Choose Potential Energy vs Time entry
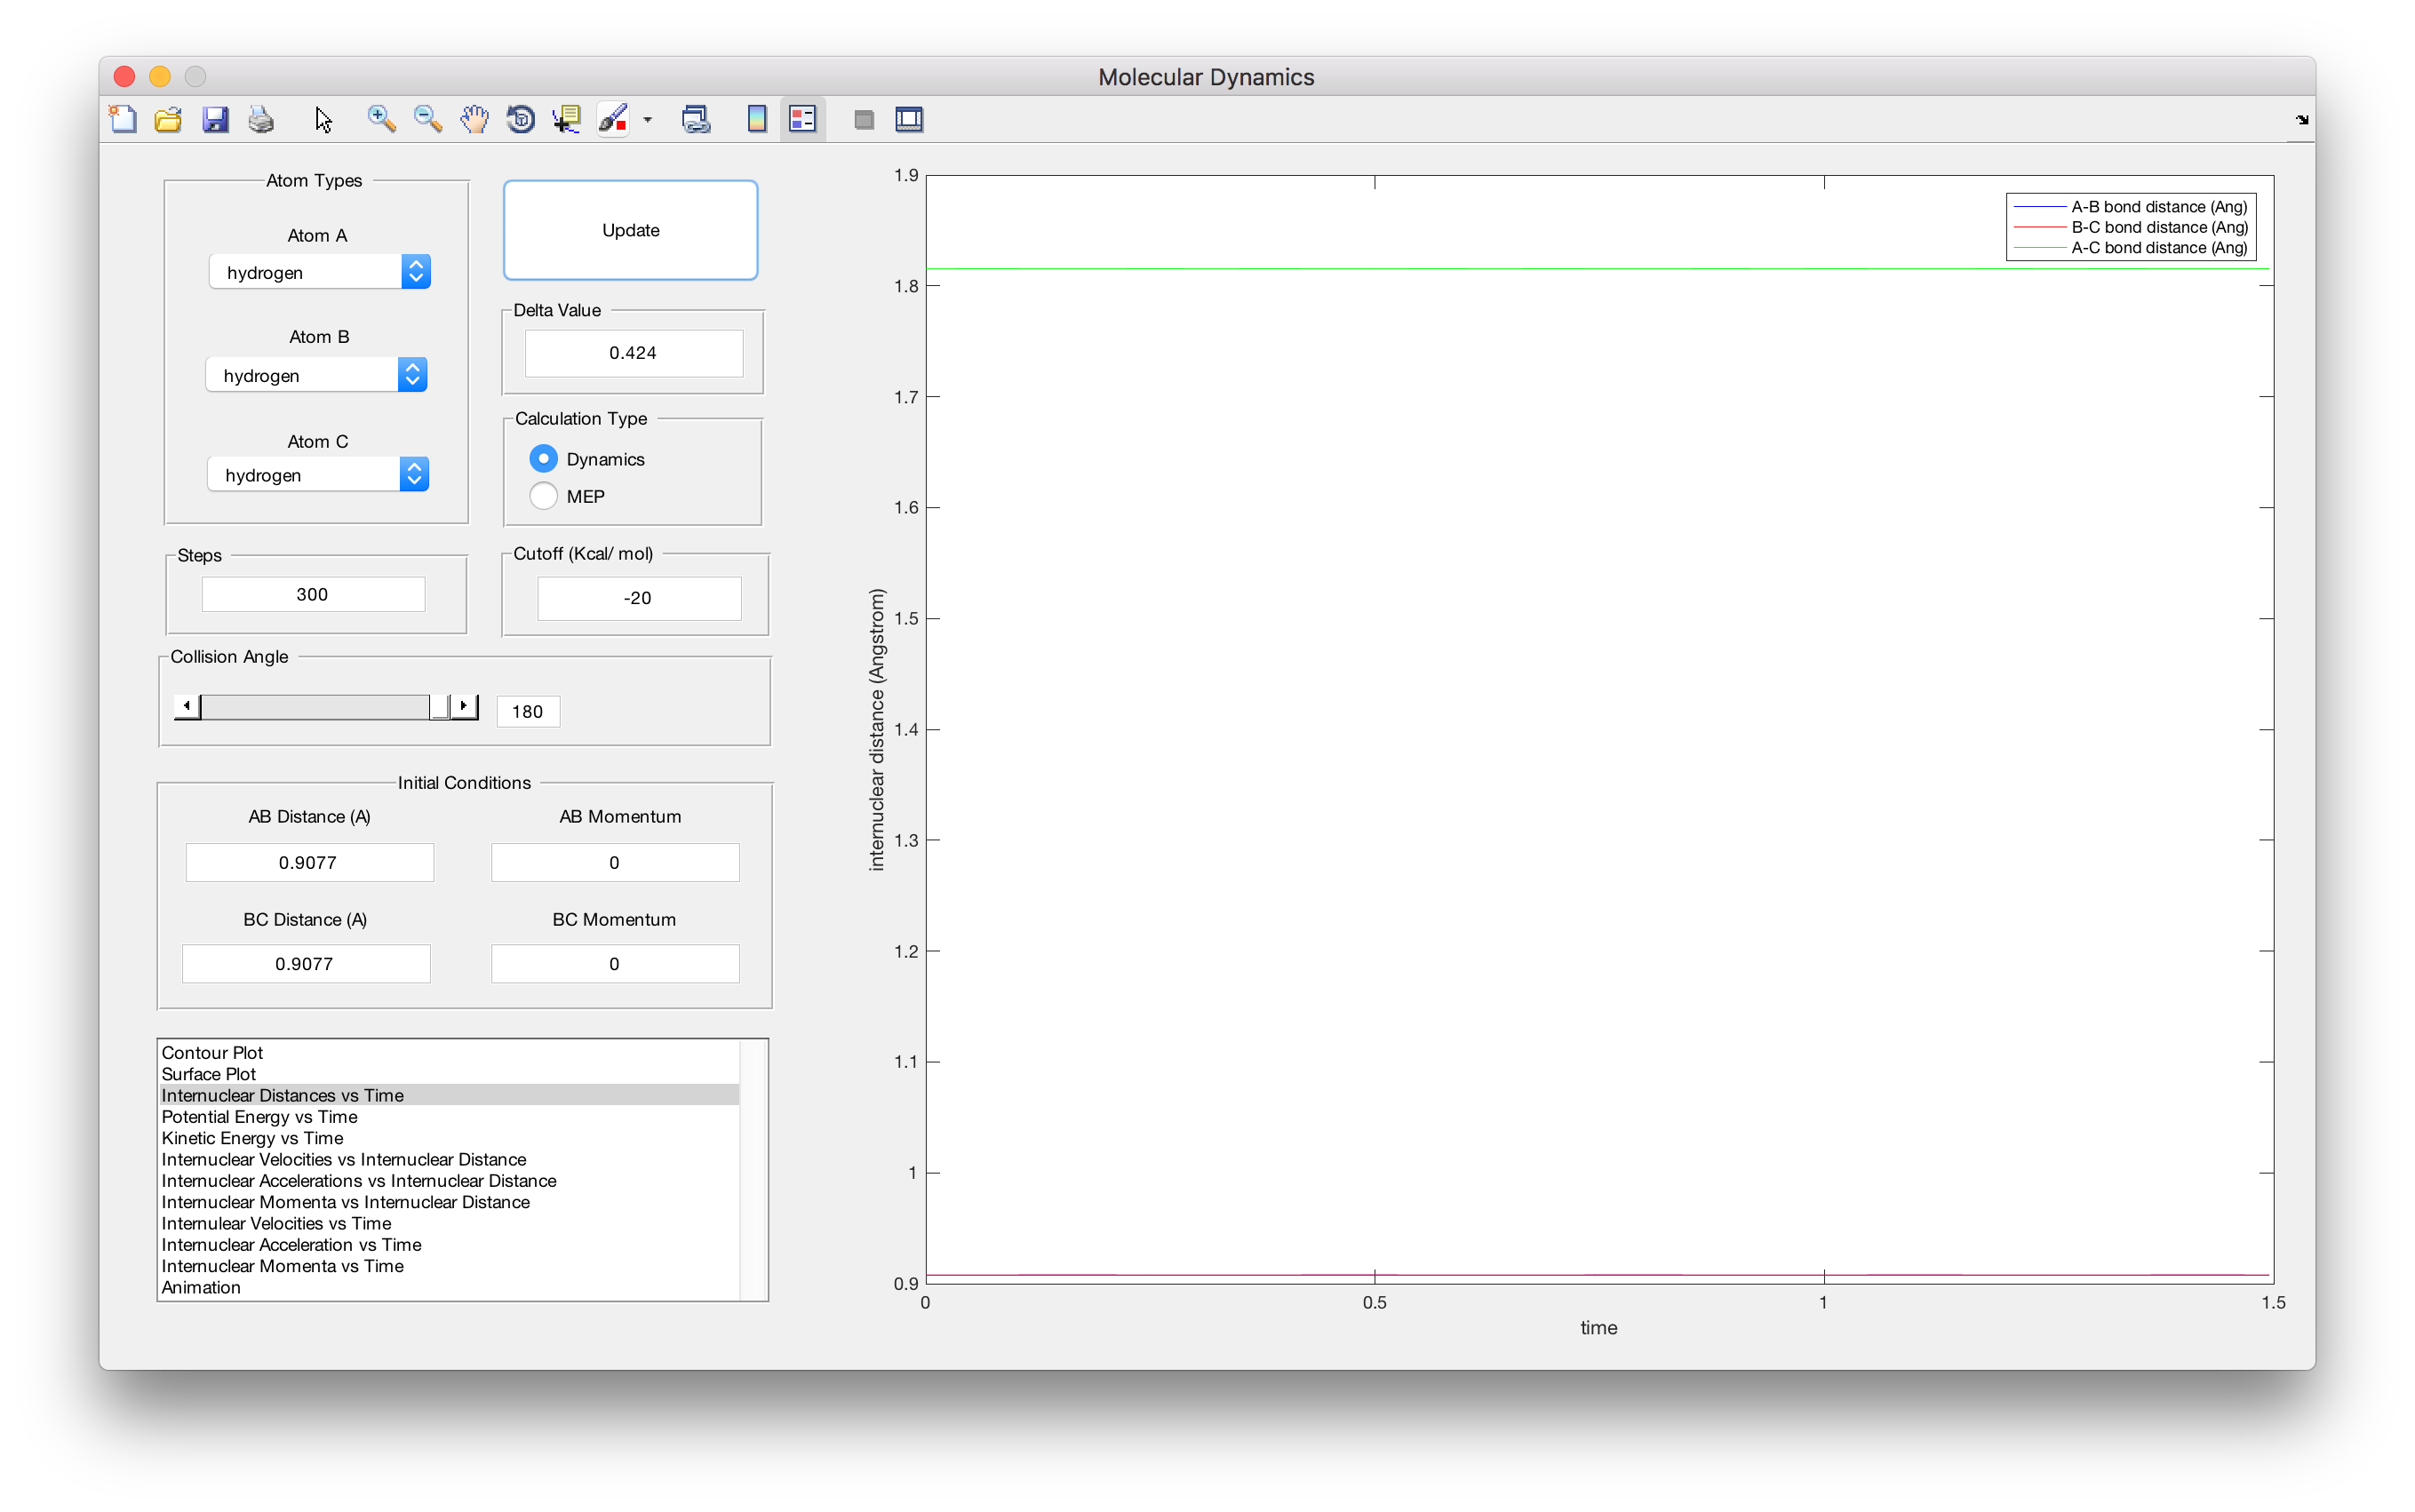Screen dimensions: 2415x1512 pos(260,1117)
